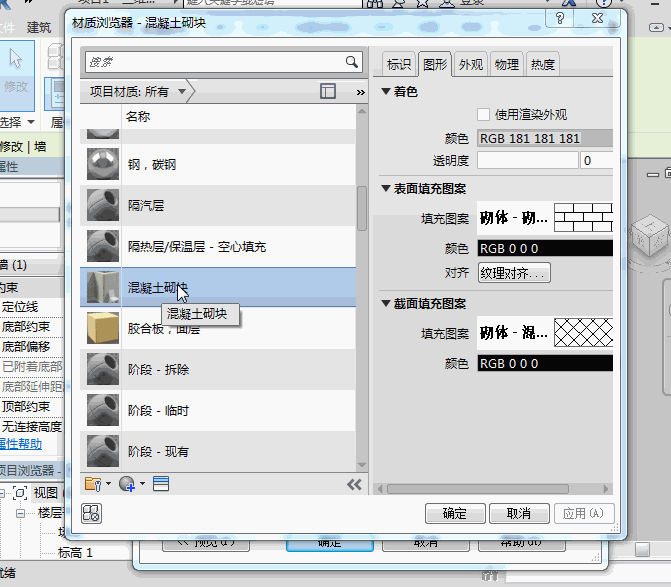Select the 隔热层/保温层 - 空心填充 material
The width and height of the screenshot is (671, 587).
(x=218, y=246)
